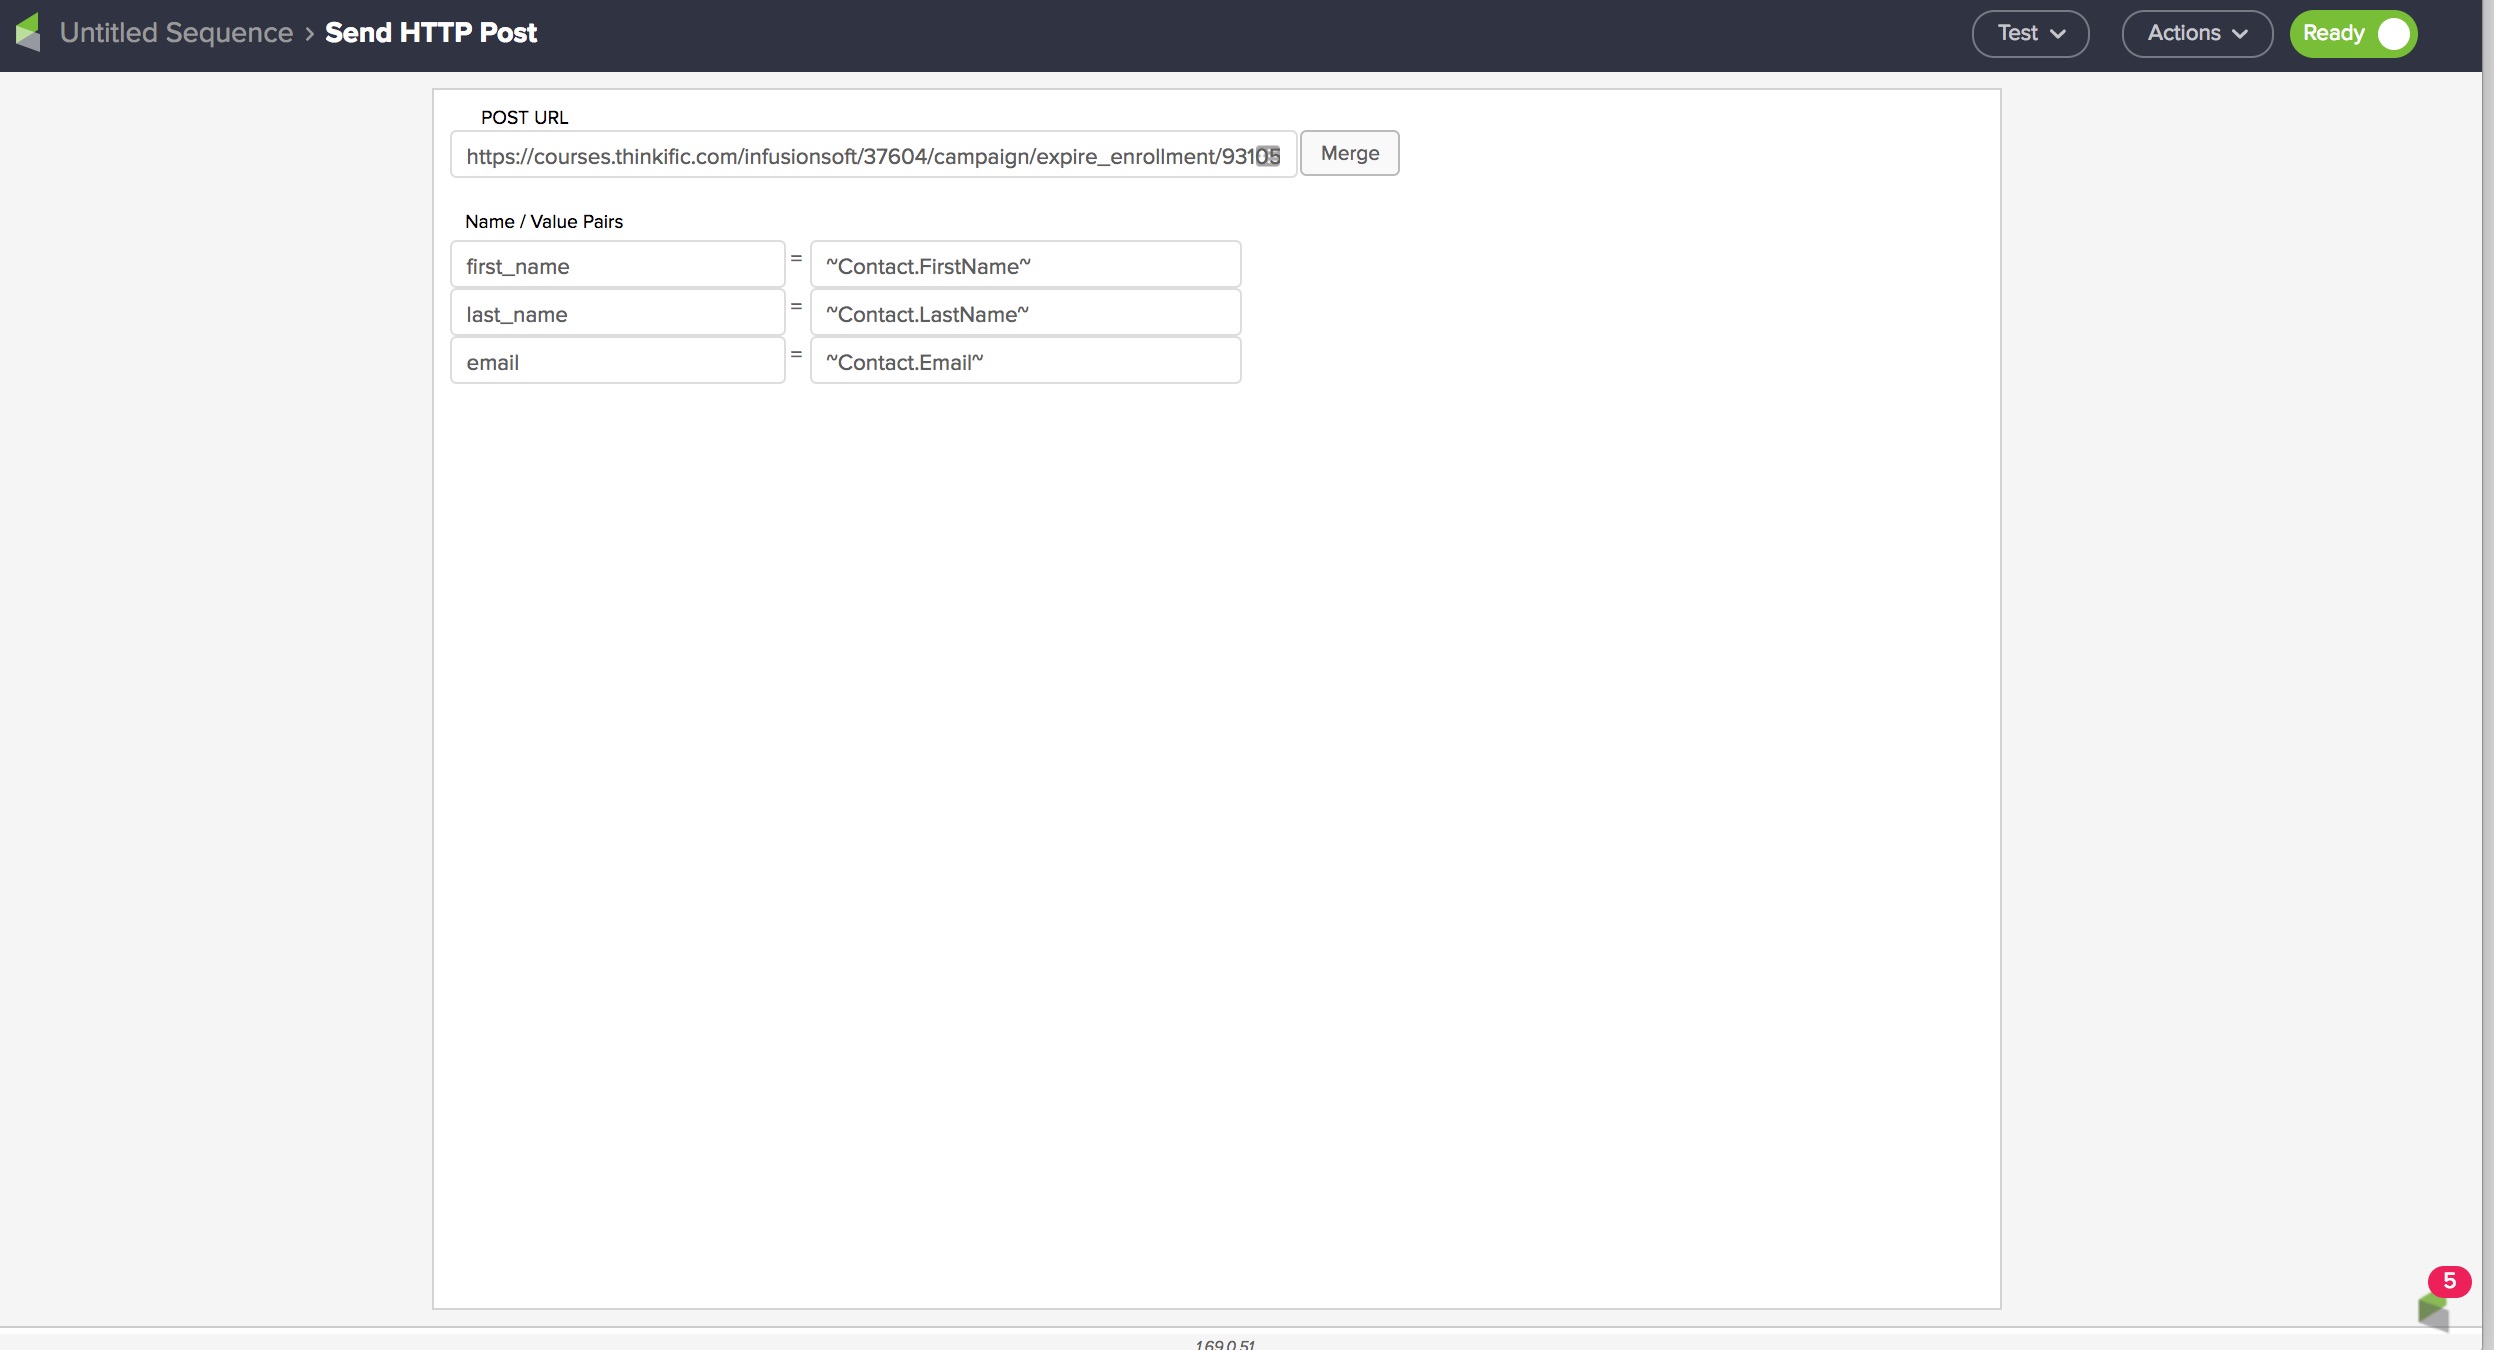Focus the last_name name field
The image size is (2494, 1350).
pyautogui.click(x=617, y=314)
